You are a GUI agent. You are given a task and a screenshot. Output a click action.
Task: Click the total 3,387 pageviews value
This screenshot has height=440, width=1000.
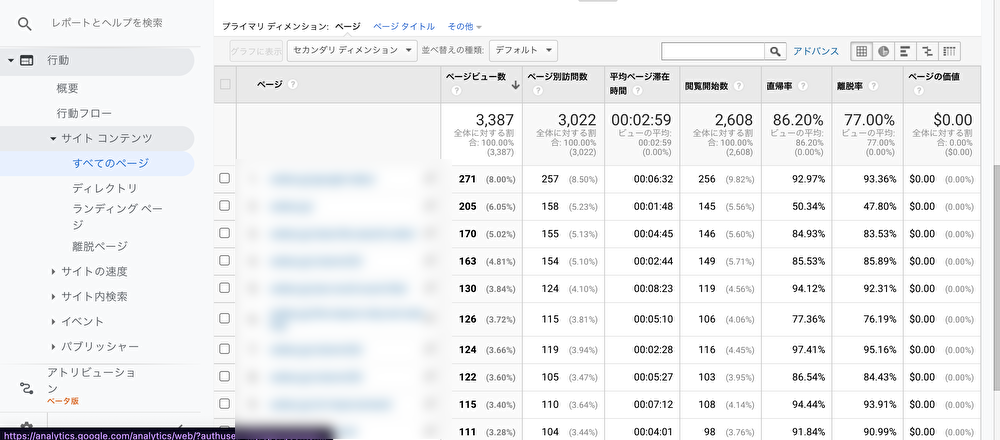coord(494,120)
